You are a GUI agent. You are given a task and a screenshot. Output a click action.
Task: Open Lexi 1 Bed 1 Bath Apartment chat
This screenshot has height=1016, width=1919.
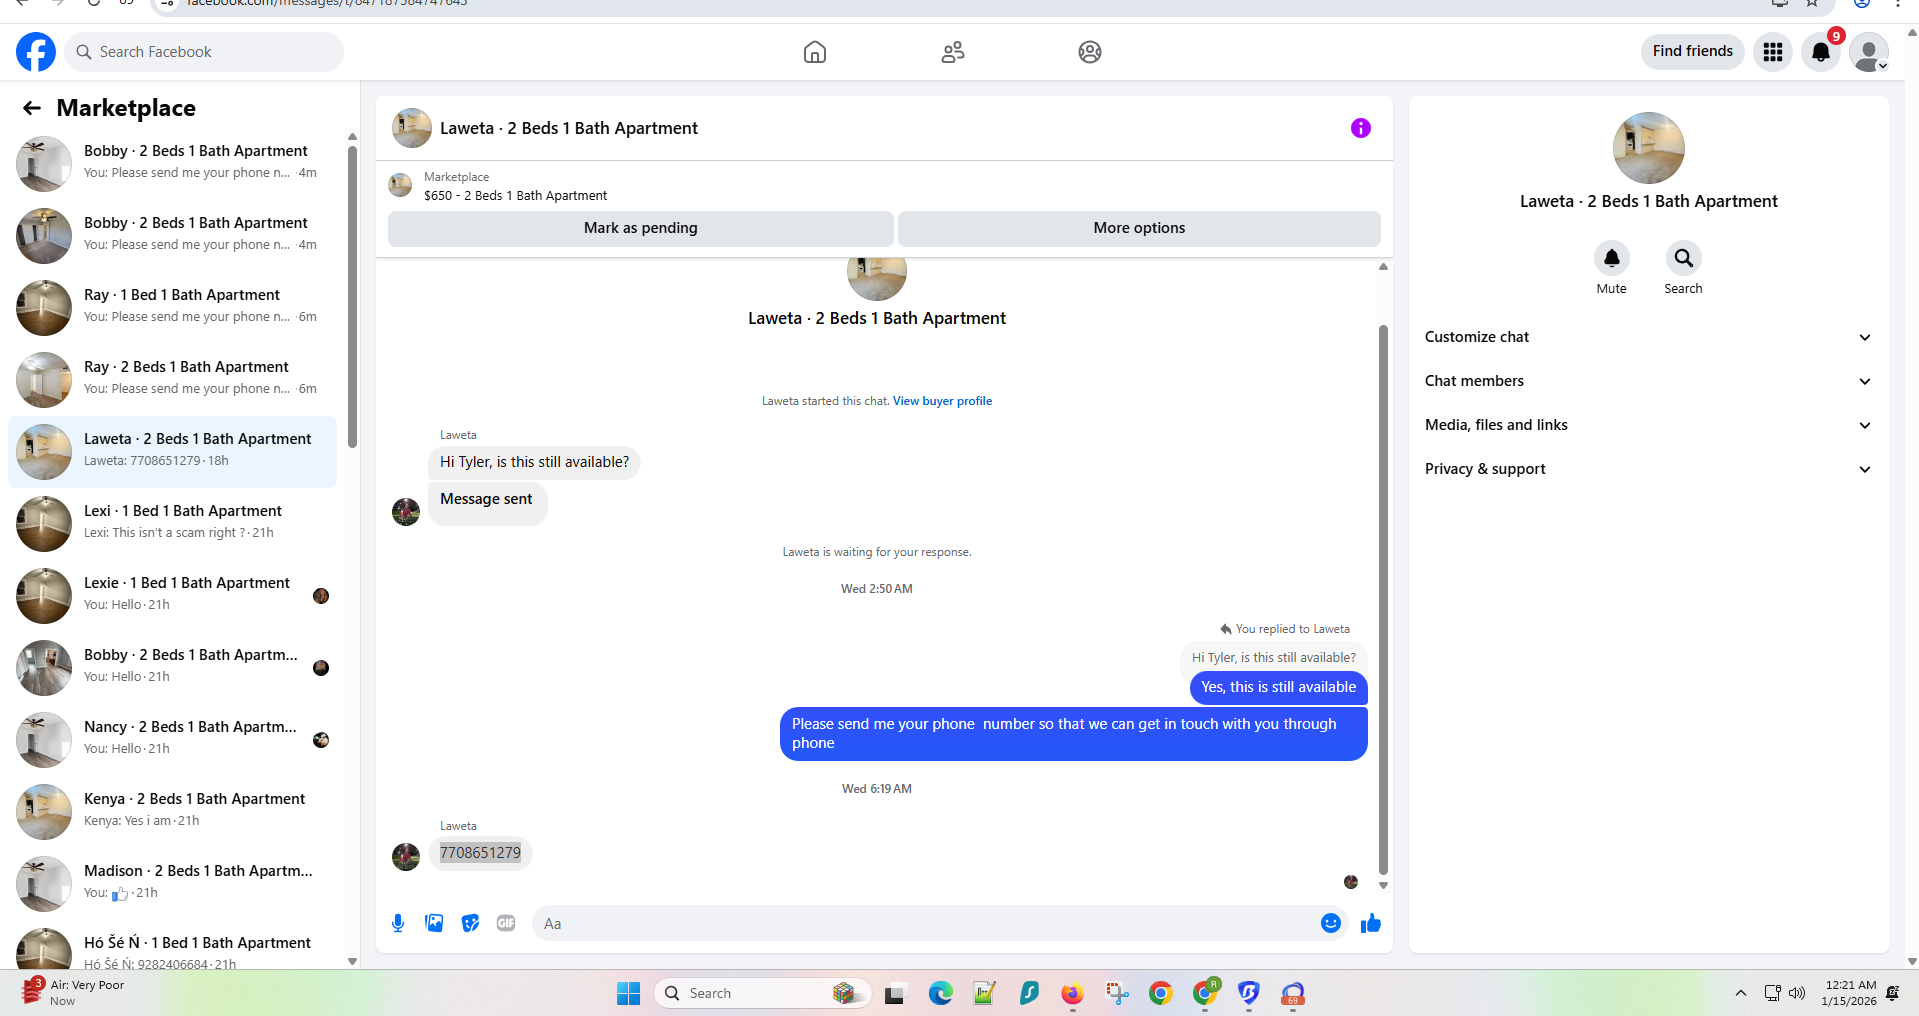[x=173, y=524]
